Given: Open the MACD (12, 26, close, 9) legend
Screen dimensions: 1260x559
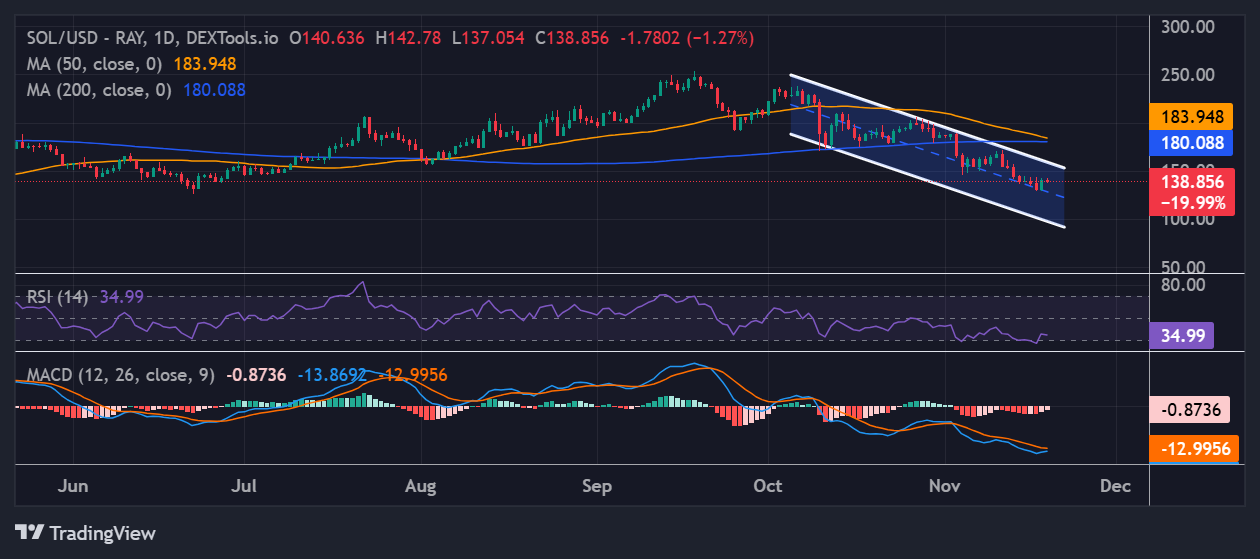Looking at the screenshot, I should tap(120, 375).
